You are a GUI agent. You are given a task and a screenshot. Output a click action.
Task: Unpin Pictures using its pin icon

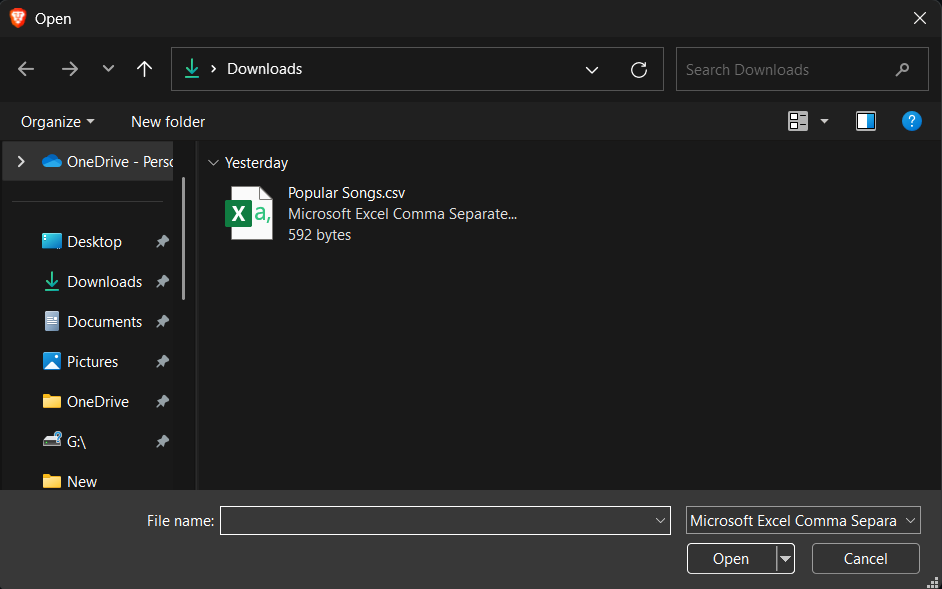(162, 362)
